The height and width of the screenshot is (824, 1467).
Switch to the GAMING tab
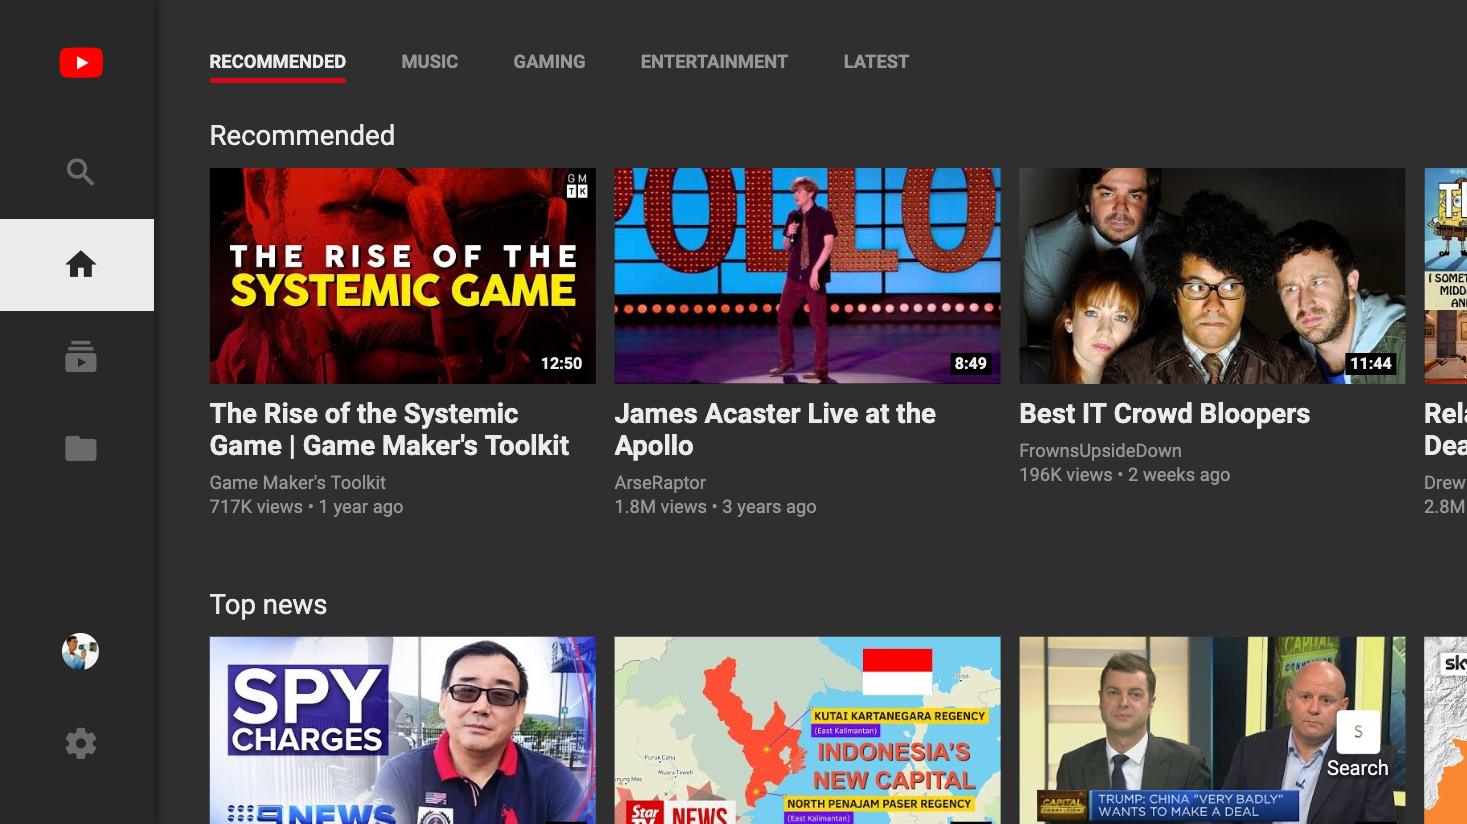click(549, 61)
